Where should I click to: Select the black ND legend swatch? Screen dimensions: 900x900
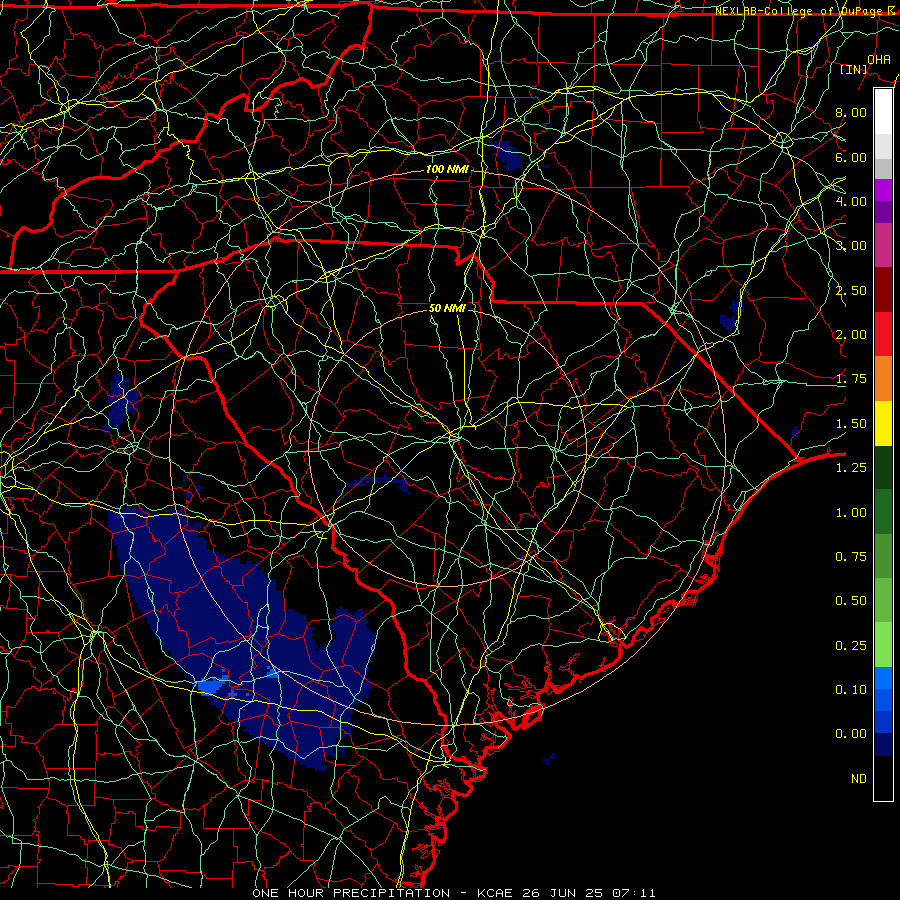click(883, 778)
